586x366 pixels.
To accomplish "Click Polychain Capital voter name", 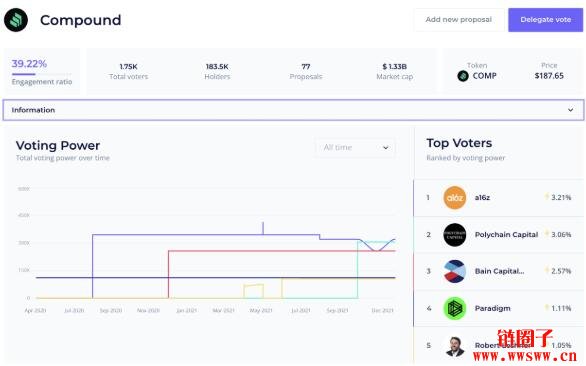I will [x=506, y=234].
